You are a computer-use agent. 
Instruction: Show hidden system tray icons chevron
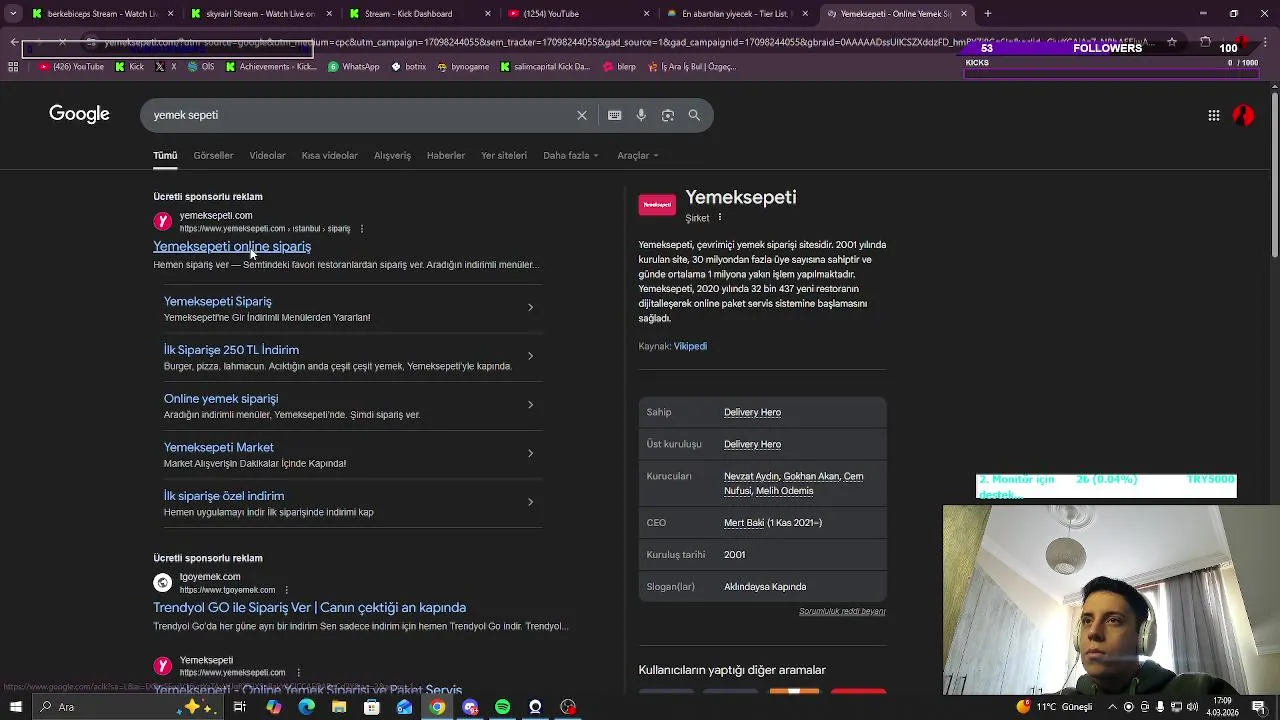pos(1112,707)
